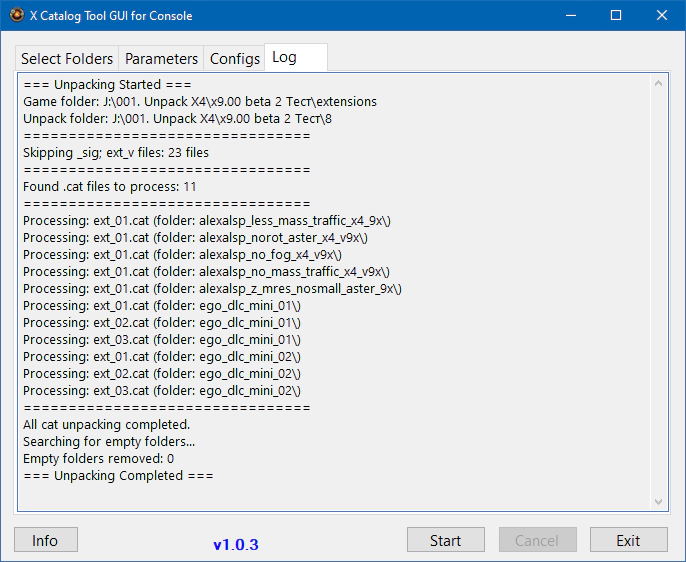Screen dimensions: 686x562
Task: Maximize the X Catalog Tool window
Action: click(x=616, y=16)
